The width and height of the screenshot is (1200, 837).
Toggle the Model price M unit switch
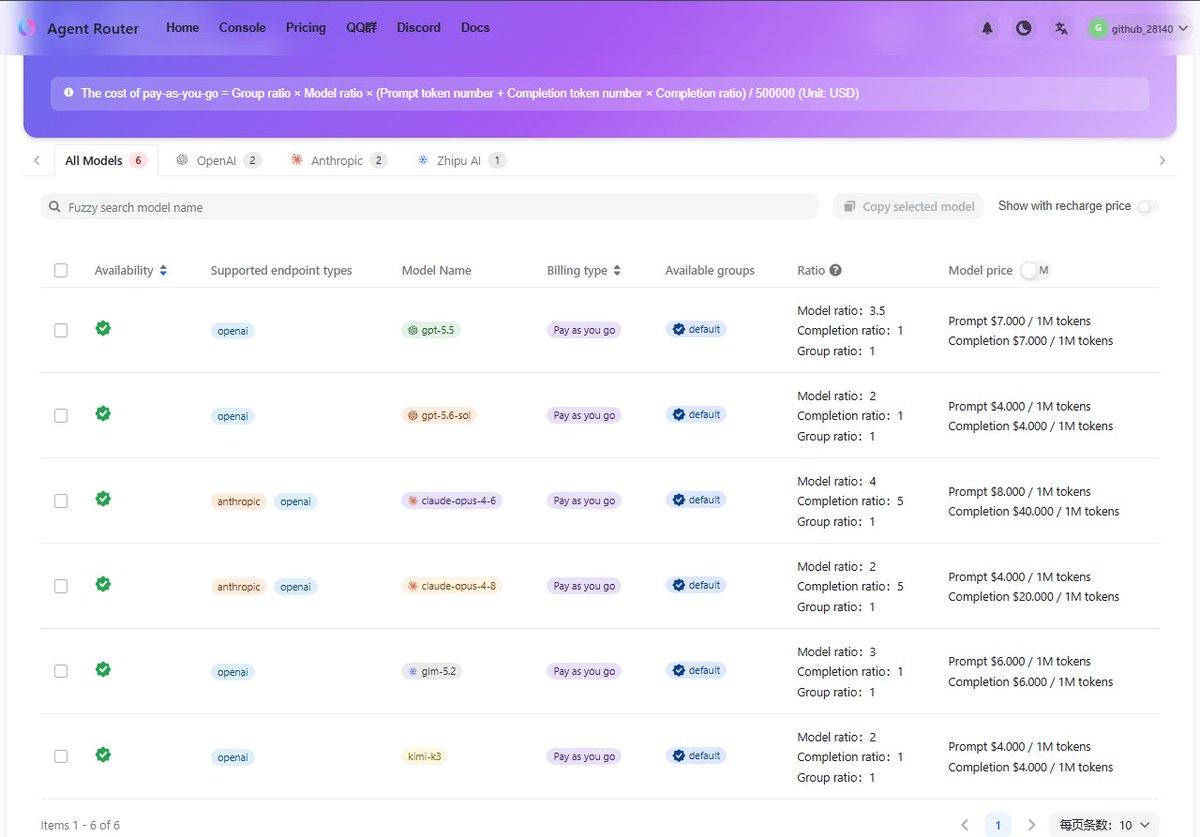tap(1036, 270)
